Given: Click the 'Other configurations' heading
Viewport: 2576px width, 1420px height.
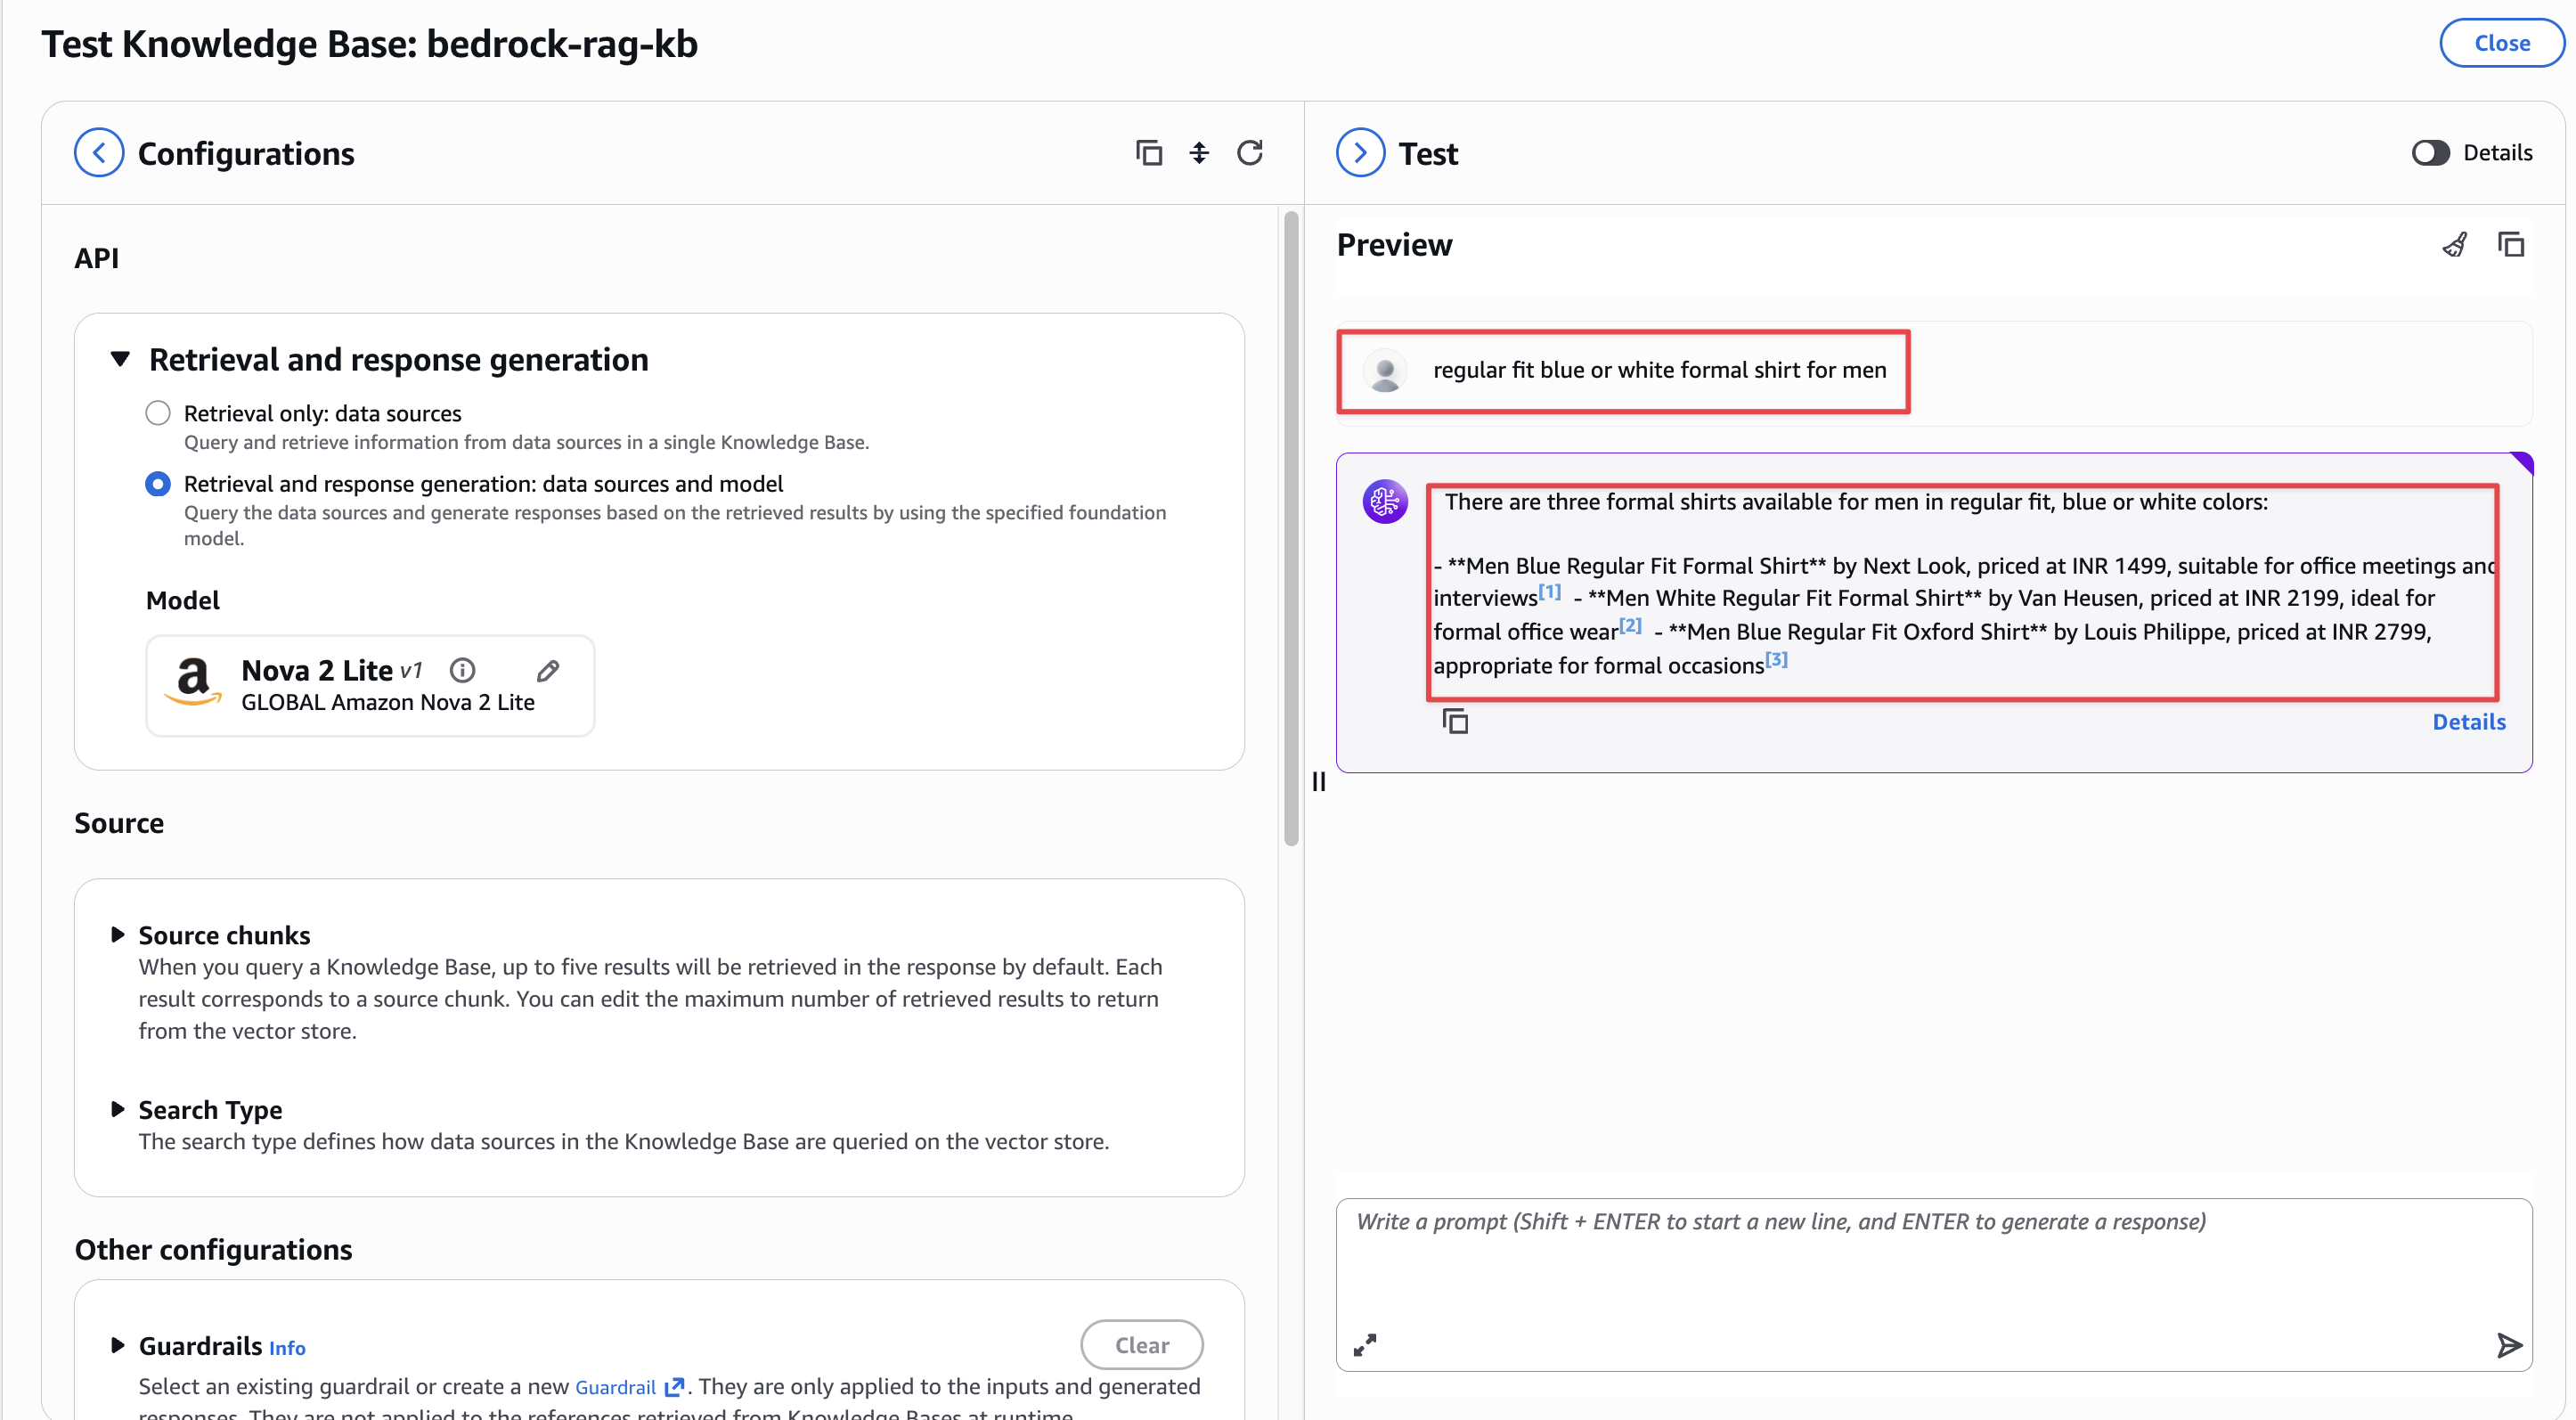Looking at the screenshot, I should click(x=213, y=1250).
